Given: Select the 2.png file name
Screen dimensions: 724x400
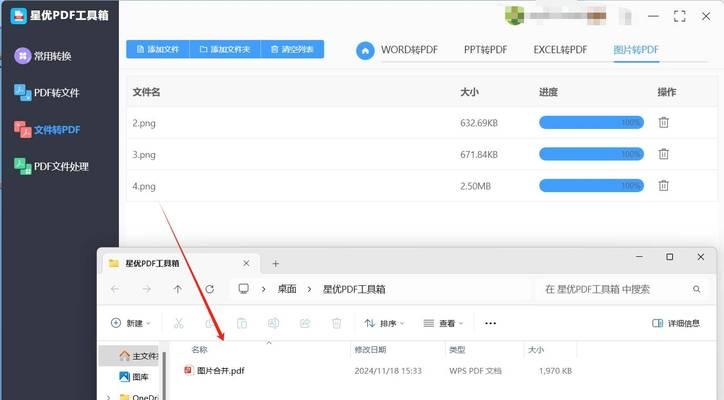Looking at the screenshot, I should 144,123.
